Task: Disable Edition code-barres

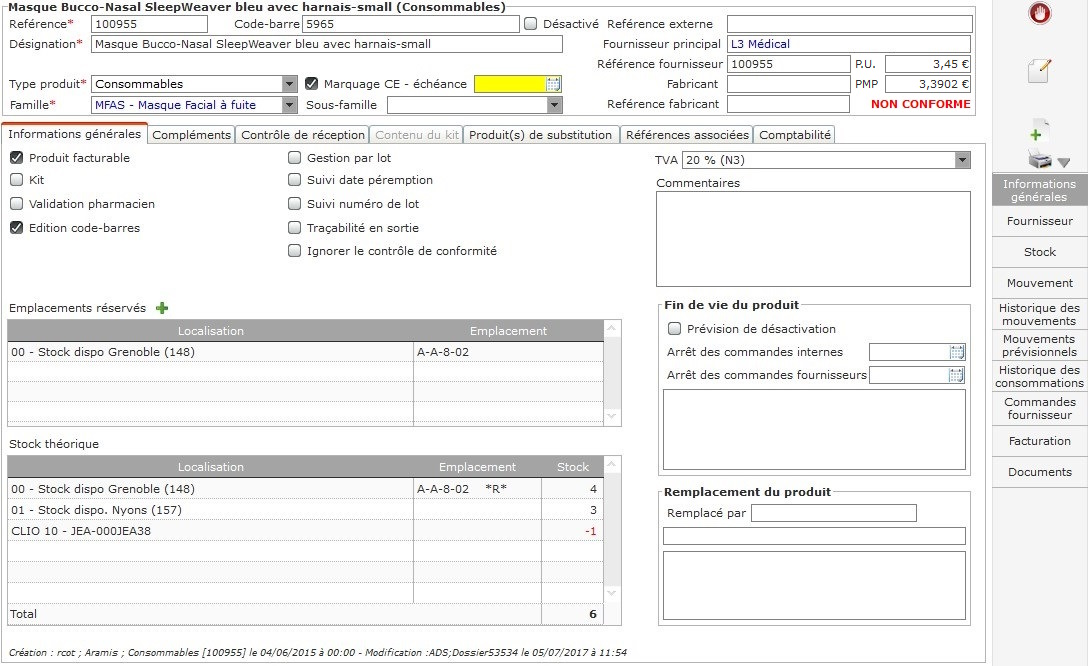Action: point(17,227)
